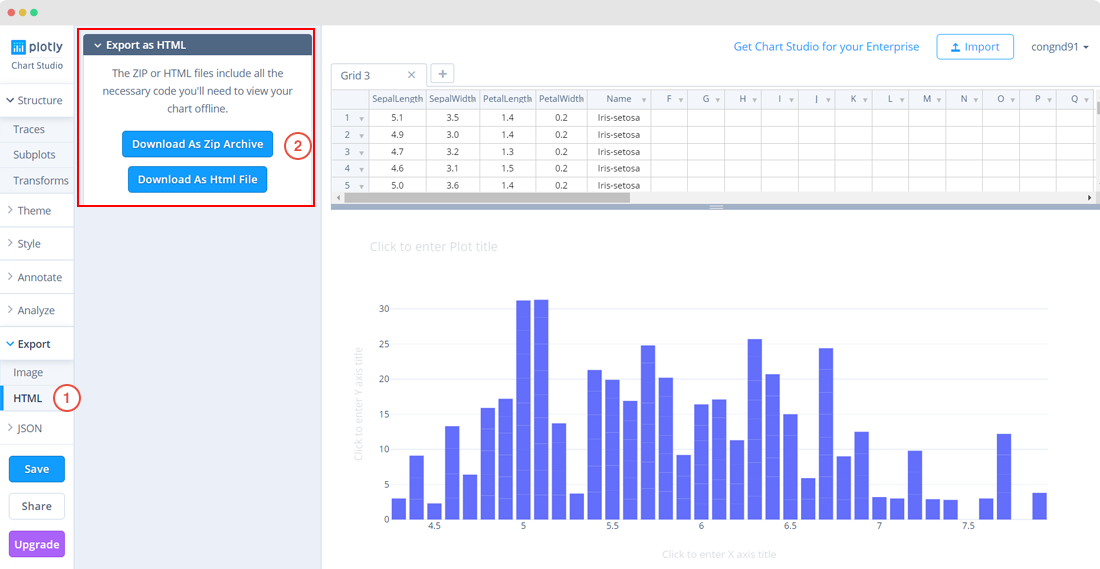The width and height of the screenshot is (1100, 569).
Task: Select cell with value 4.9
Action: [x=397, y=135]
